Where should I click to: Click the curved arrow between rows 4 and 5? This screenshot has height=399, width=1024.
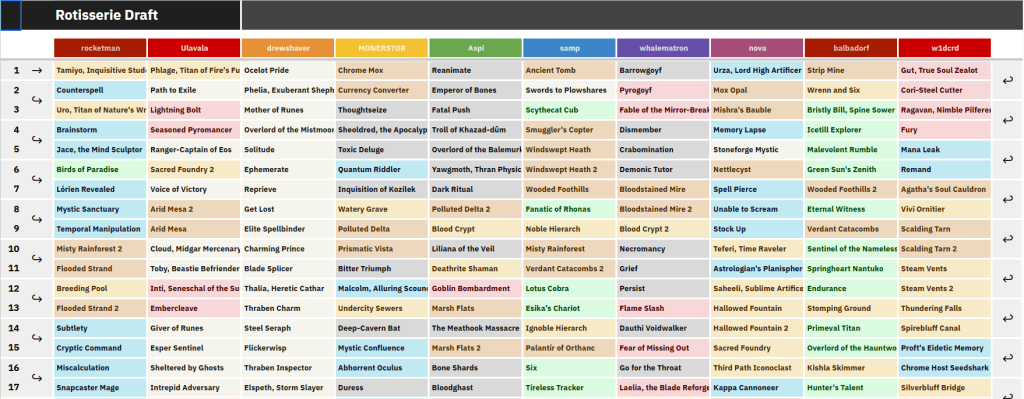tap(37, 140)
